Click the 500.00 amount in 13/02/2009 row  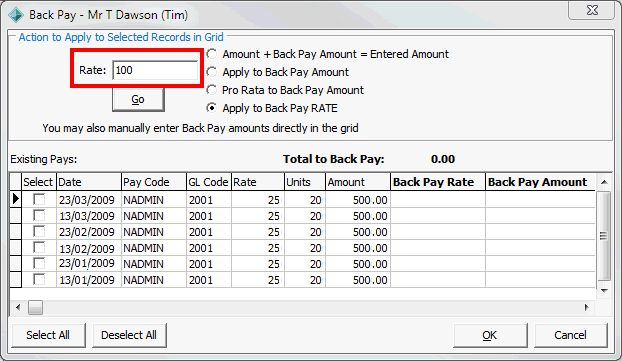click(358, 248)
